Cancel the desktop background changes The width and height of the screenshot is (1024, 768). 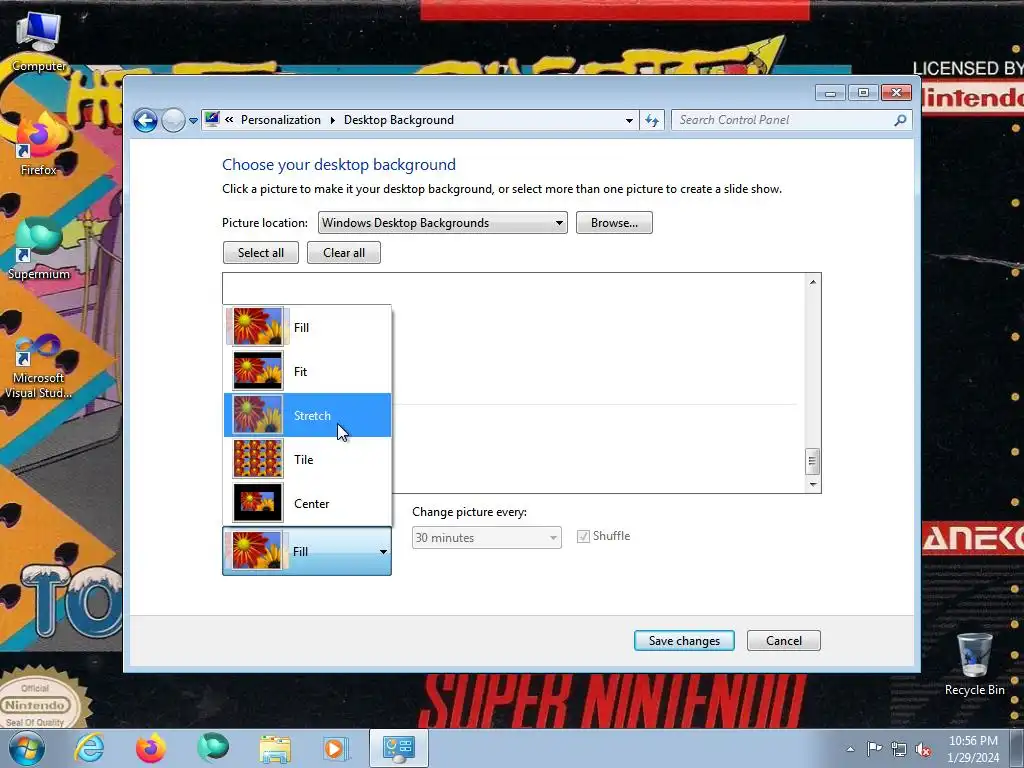point(784,641)
